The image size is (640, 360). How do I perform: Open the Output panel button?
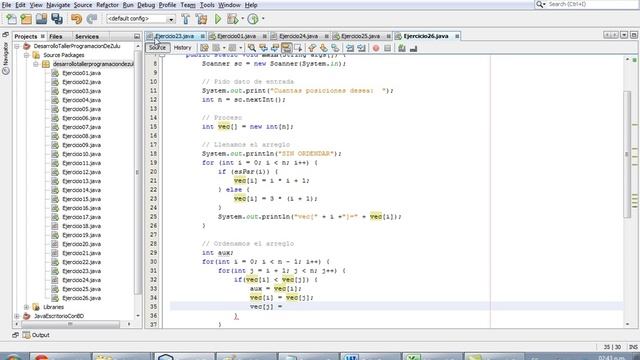point(36,335)
